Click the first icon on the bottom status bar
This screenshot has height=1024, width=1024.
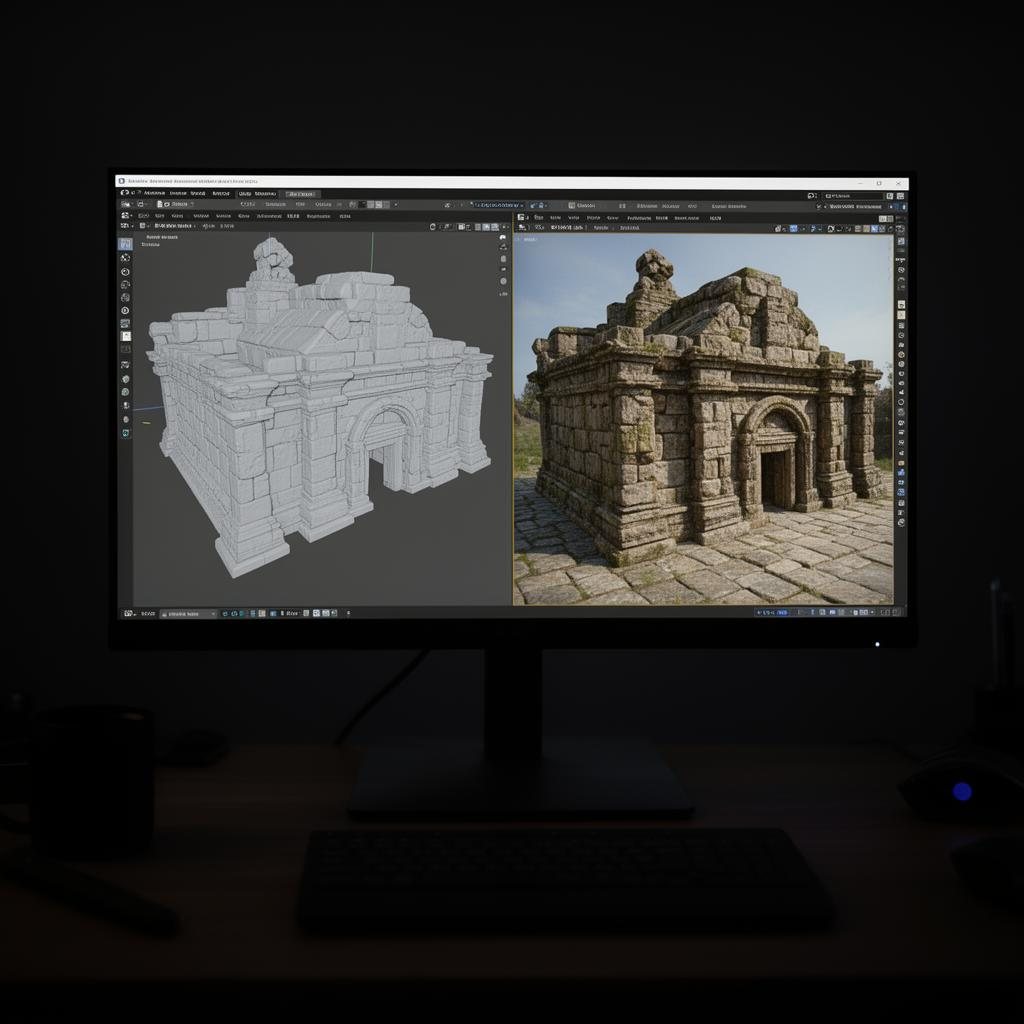(x=128, y=613)
